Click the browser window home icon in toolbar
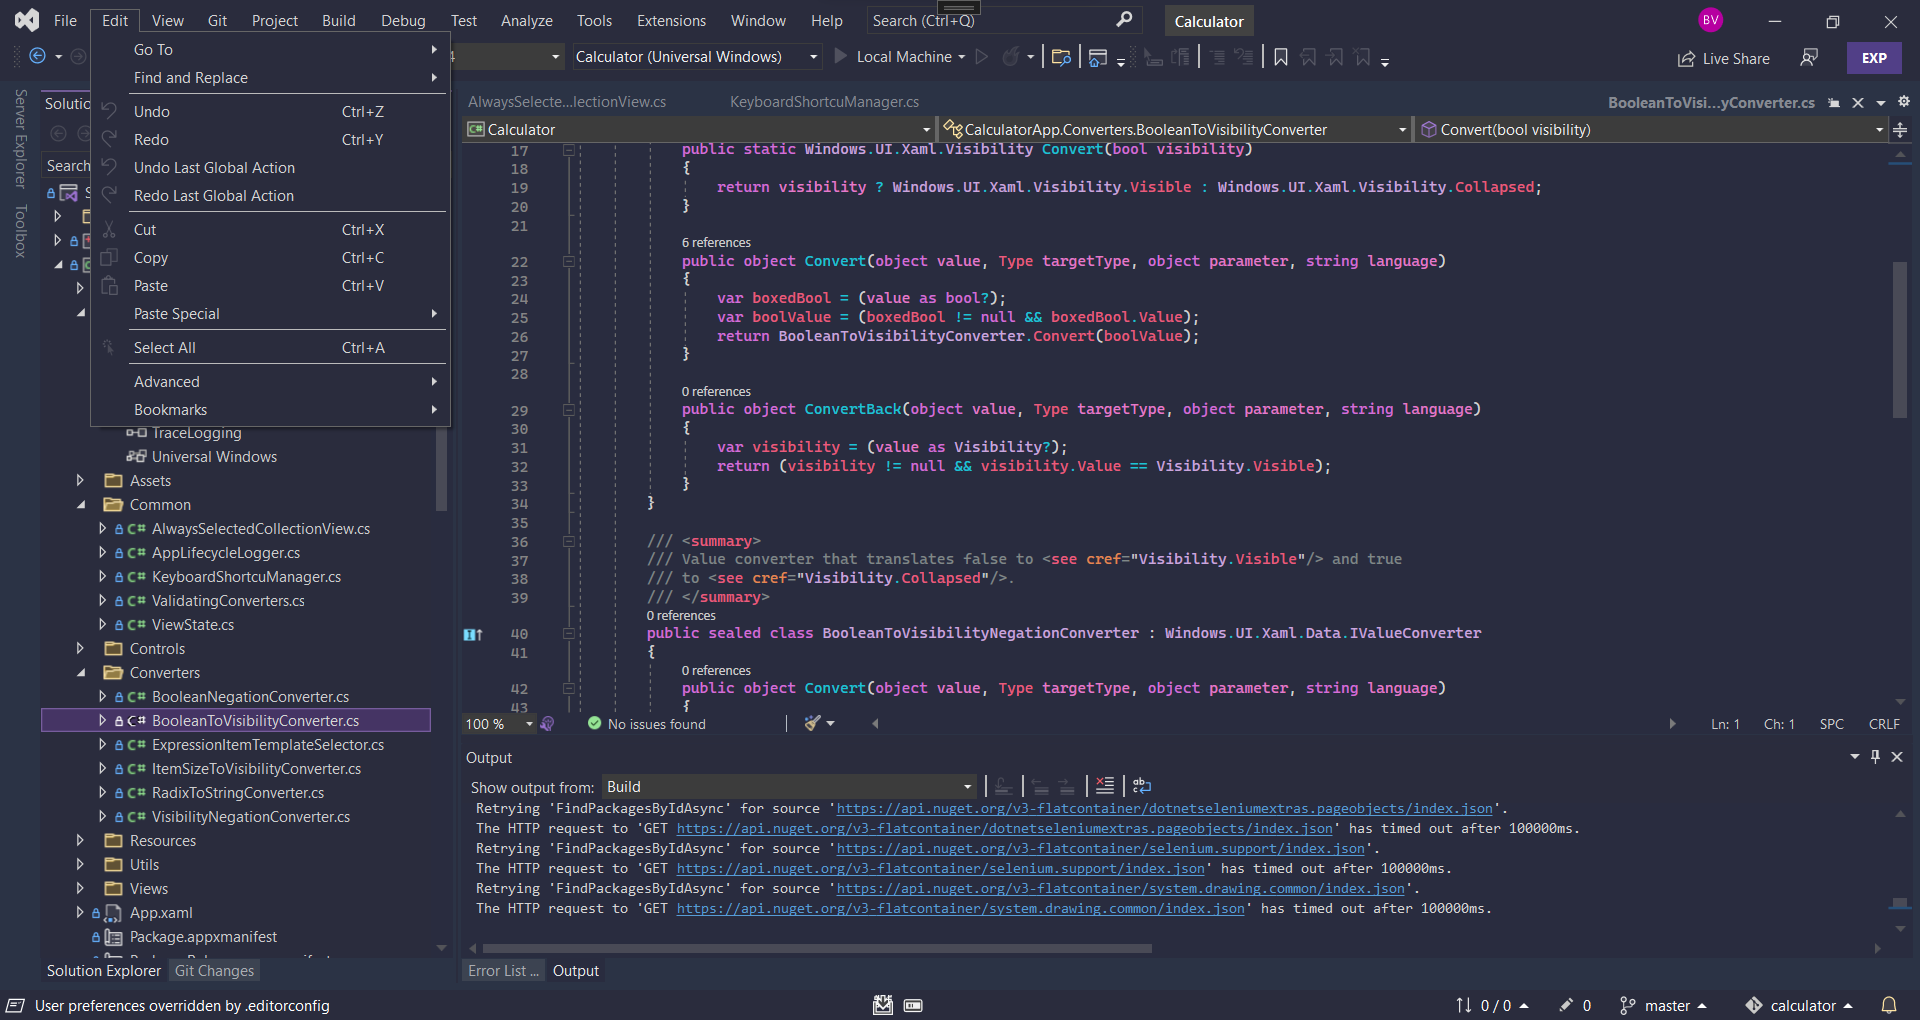The width and height of the screenshot is (1920, 1020). [1097, 57]
